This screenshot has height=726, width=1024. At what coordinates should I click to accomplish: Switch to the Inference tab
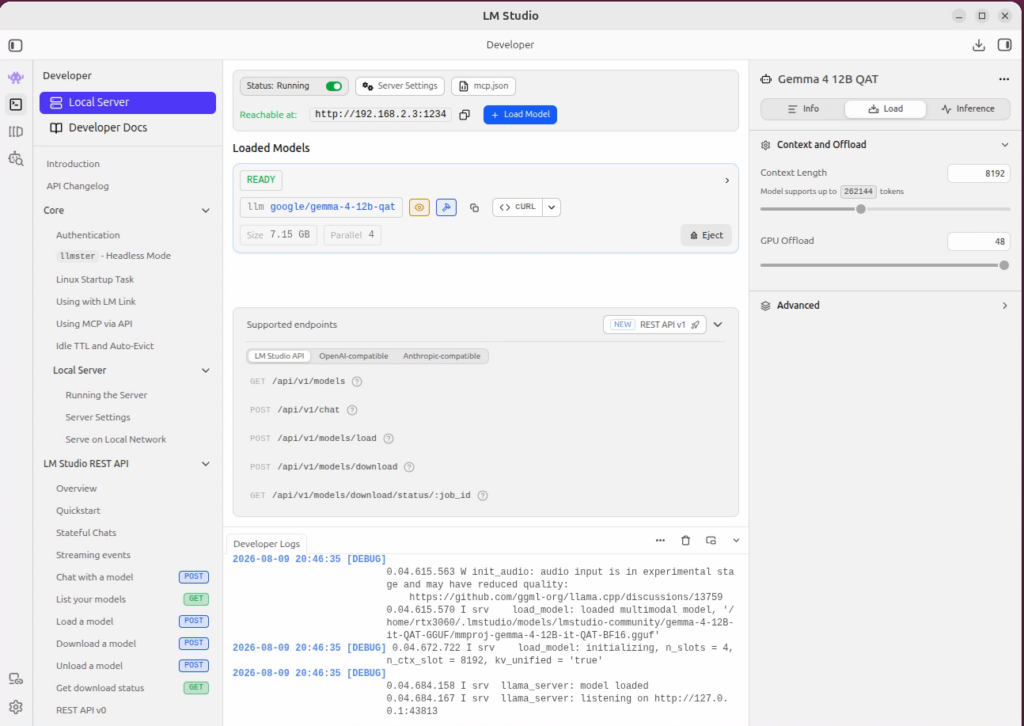coord(968,109)
